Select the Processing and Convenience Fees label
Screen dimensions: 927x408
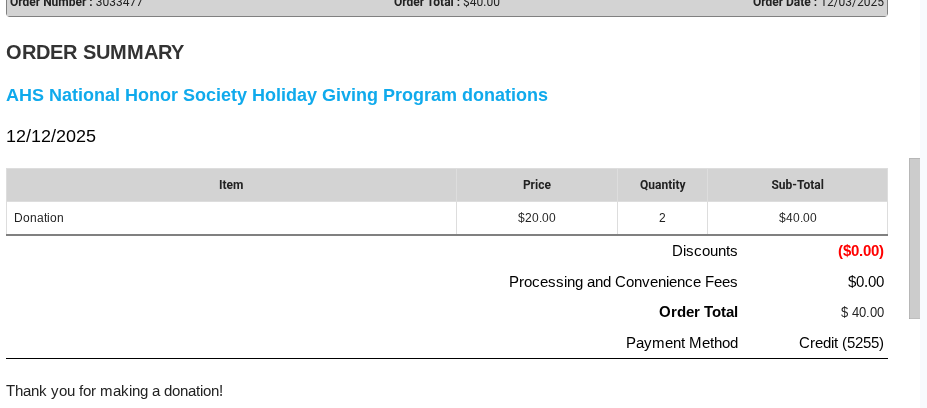pyautogui.click(x=623, y=282)
